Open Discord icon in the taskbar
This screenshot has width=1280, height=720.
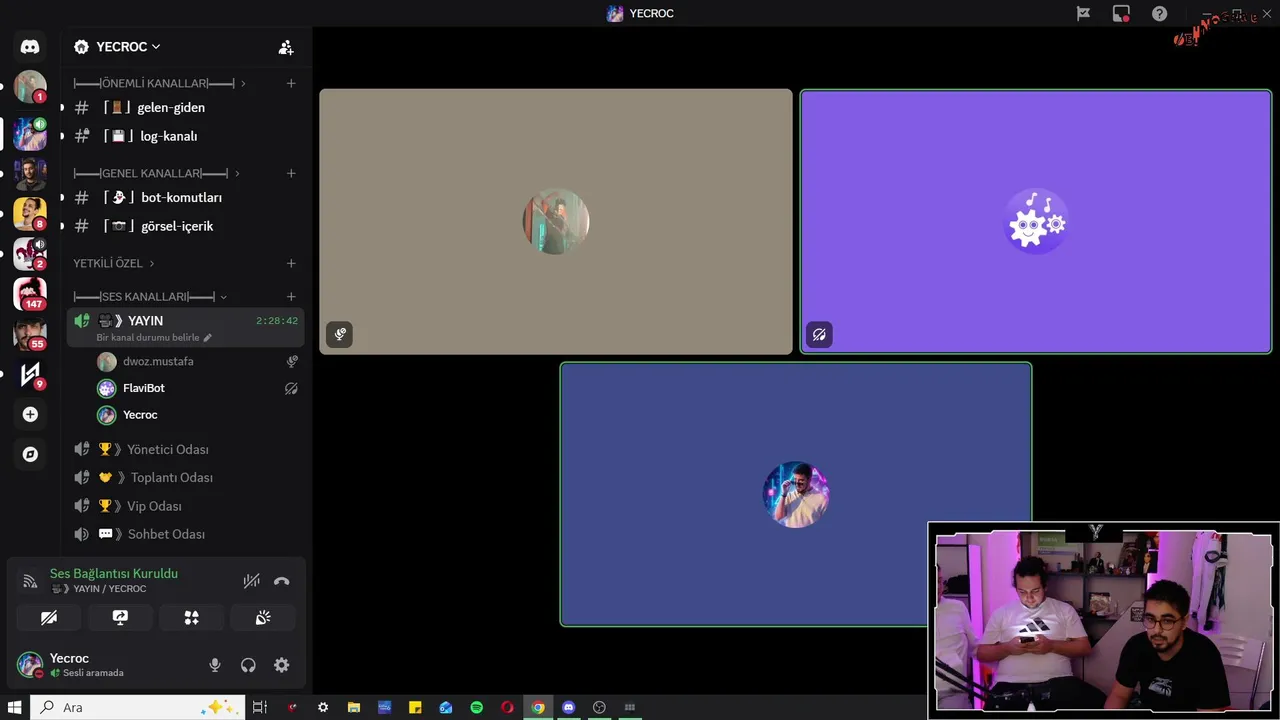(569, 707)
